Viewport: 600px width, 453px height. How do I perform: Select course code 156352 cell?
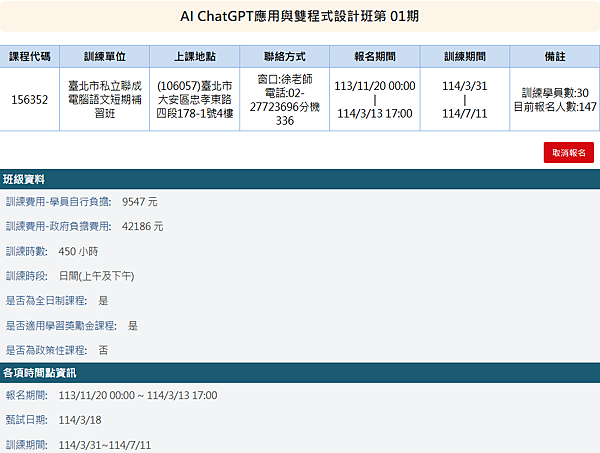click(30, 99)
